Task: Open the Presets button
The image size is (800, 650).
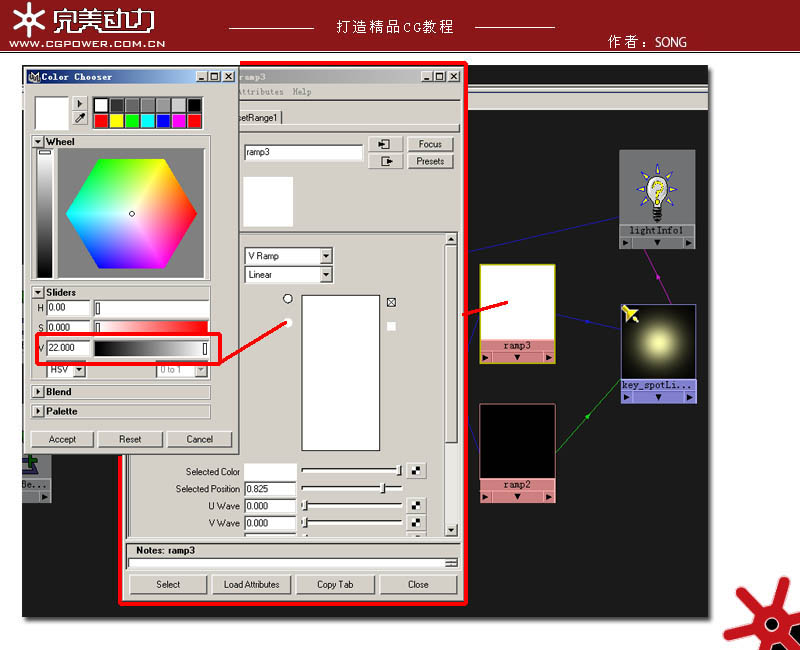Action: tap(430, 161)
